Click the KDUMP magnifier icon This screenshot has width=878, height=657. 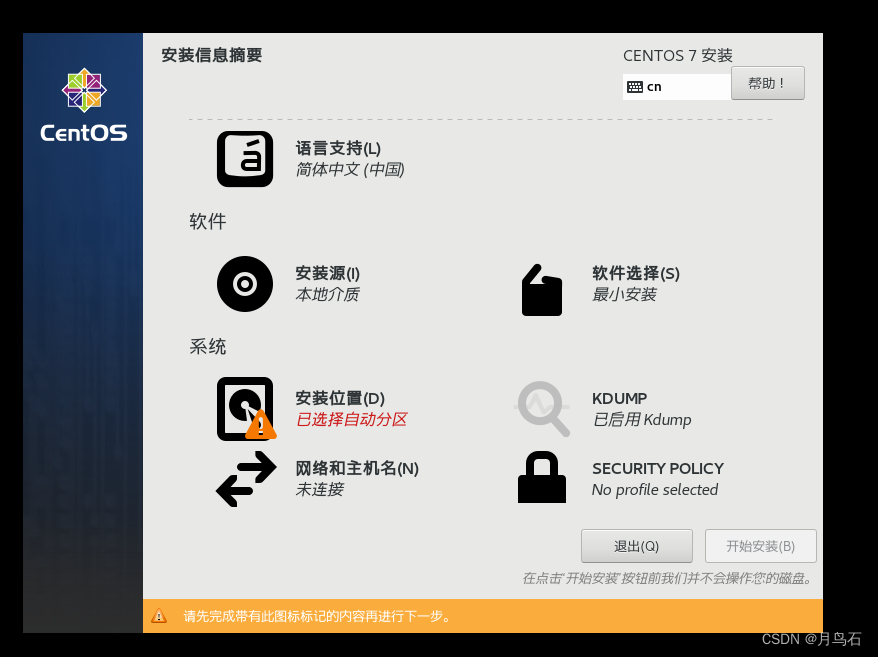pos(542,409)
